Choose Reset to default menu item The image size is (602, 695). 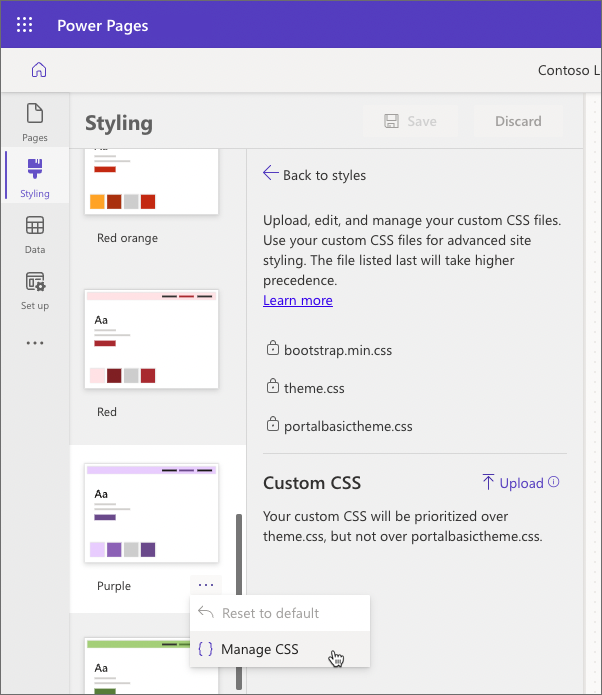pos(280,613)
